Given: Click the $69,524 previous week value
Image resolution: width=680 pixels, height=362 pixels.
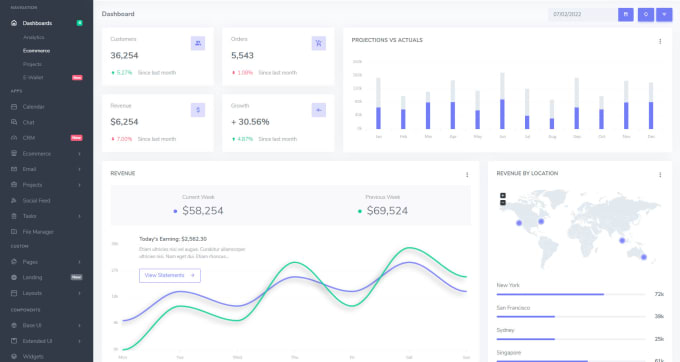Looking at the screenshot, I should click(x=387, y=211).
